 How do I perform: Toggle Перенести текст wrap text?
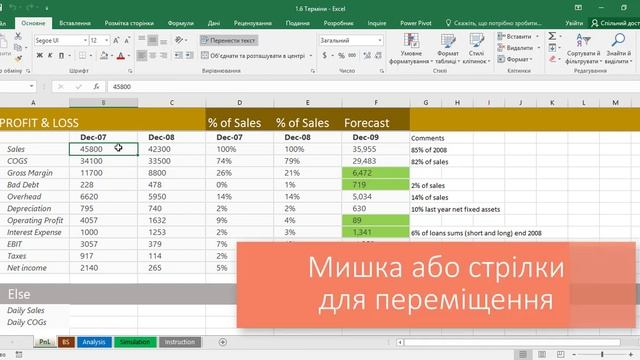229,40
